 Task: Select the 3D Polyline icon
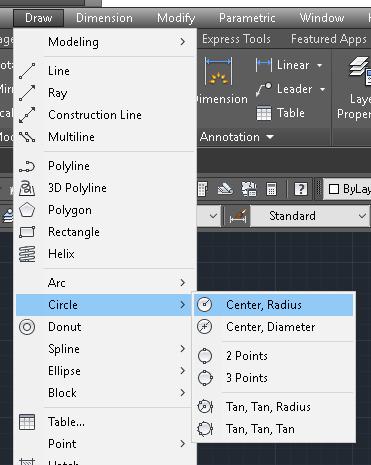(x=27, y=188)
